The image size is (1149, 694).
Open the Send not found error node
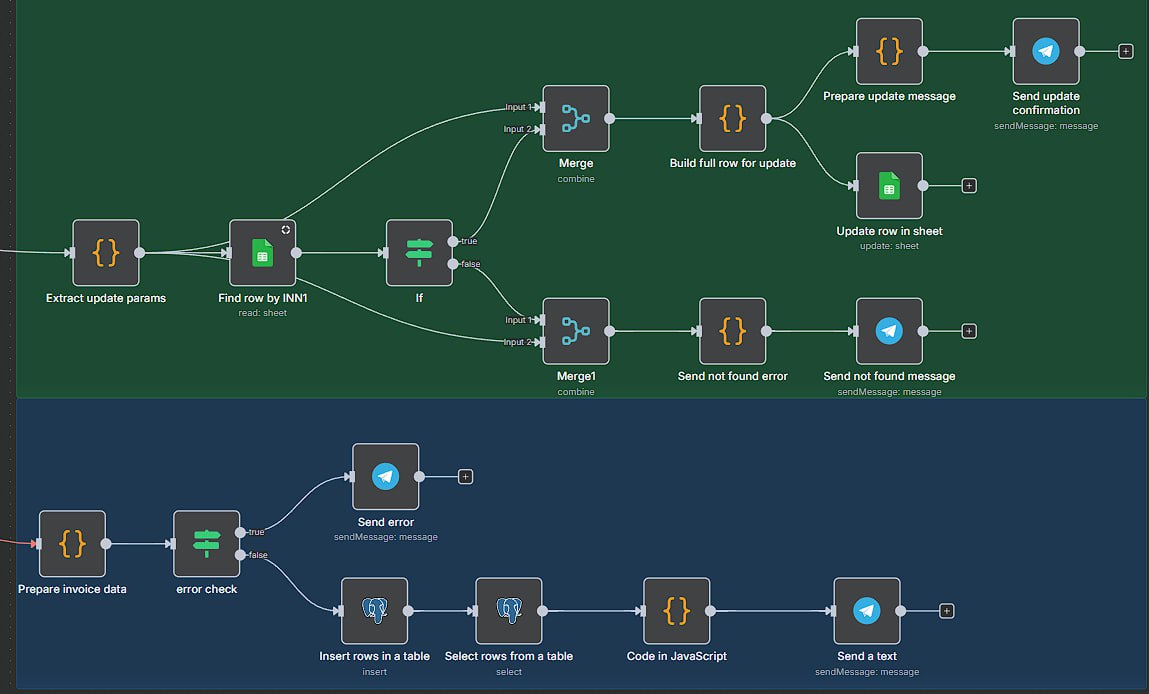click(733, 331)
